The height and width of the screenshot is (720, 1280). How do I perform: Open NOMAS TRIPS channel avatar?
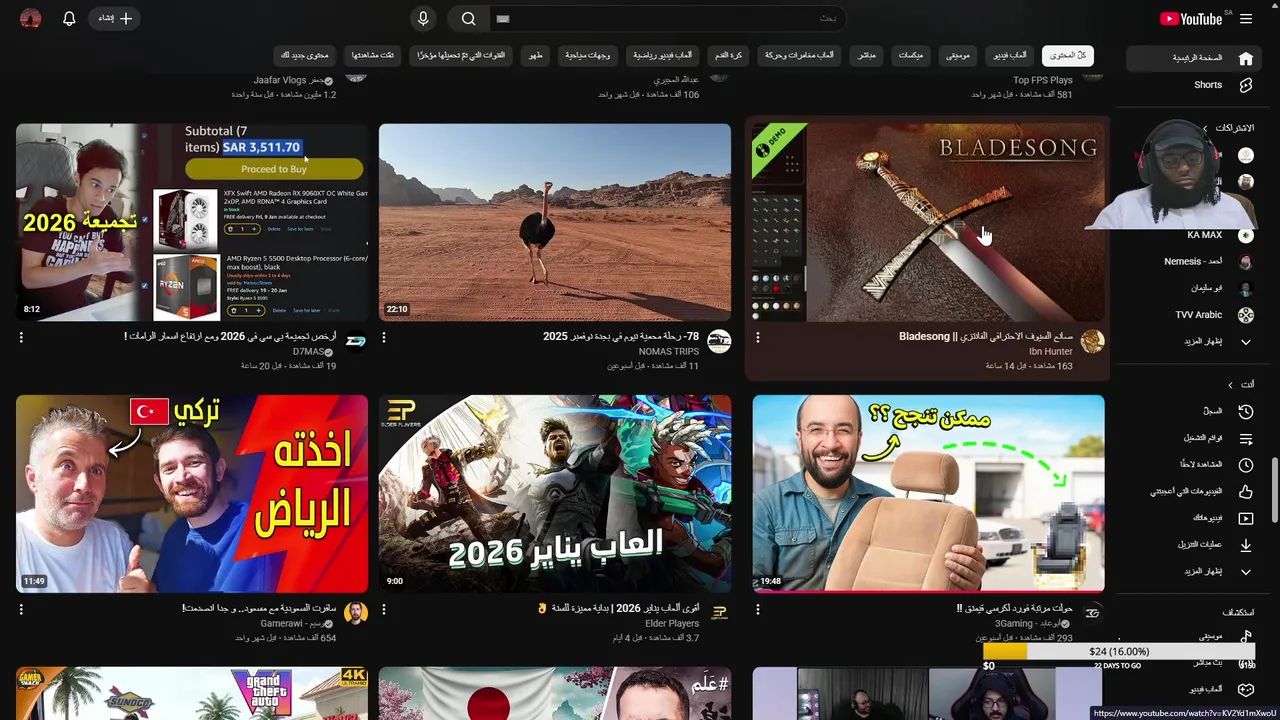(719, 342)
